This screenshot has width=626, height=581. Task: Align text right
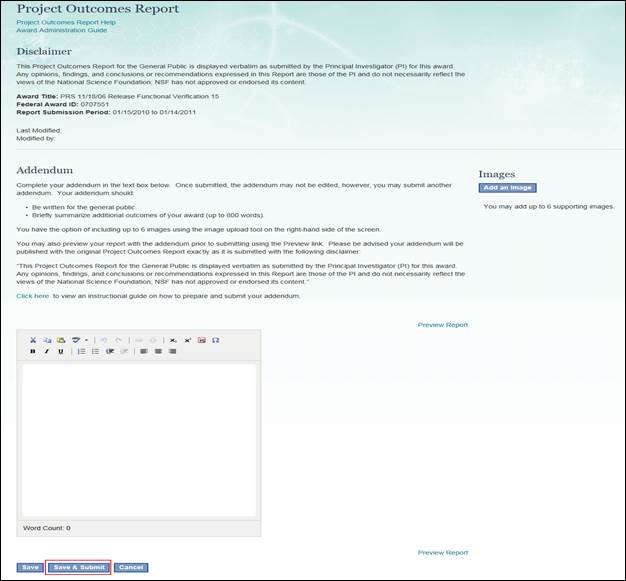tap(172, 351)
